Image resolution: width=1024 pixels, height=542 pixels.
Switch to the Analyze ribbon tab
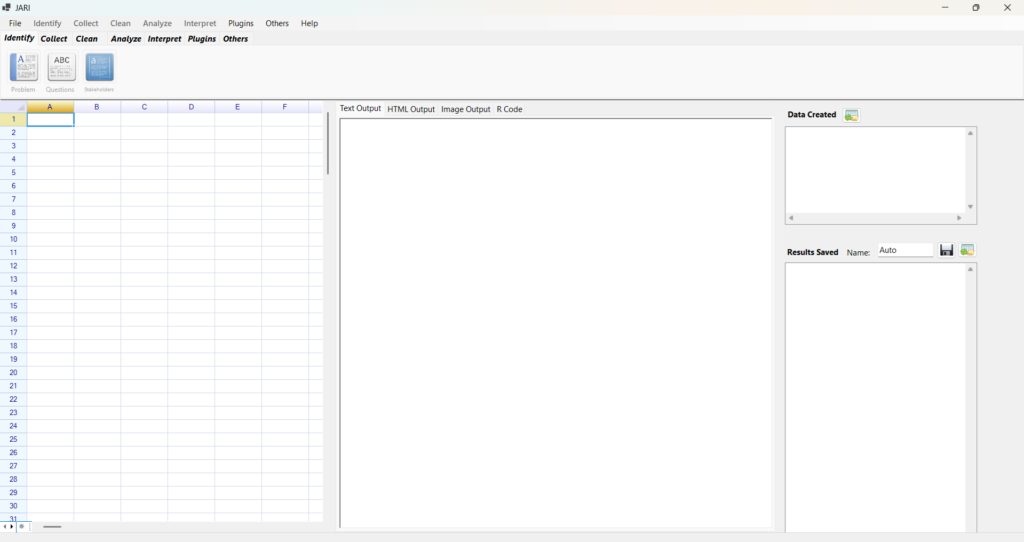coord(126,39)
